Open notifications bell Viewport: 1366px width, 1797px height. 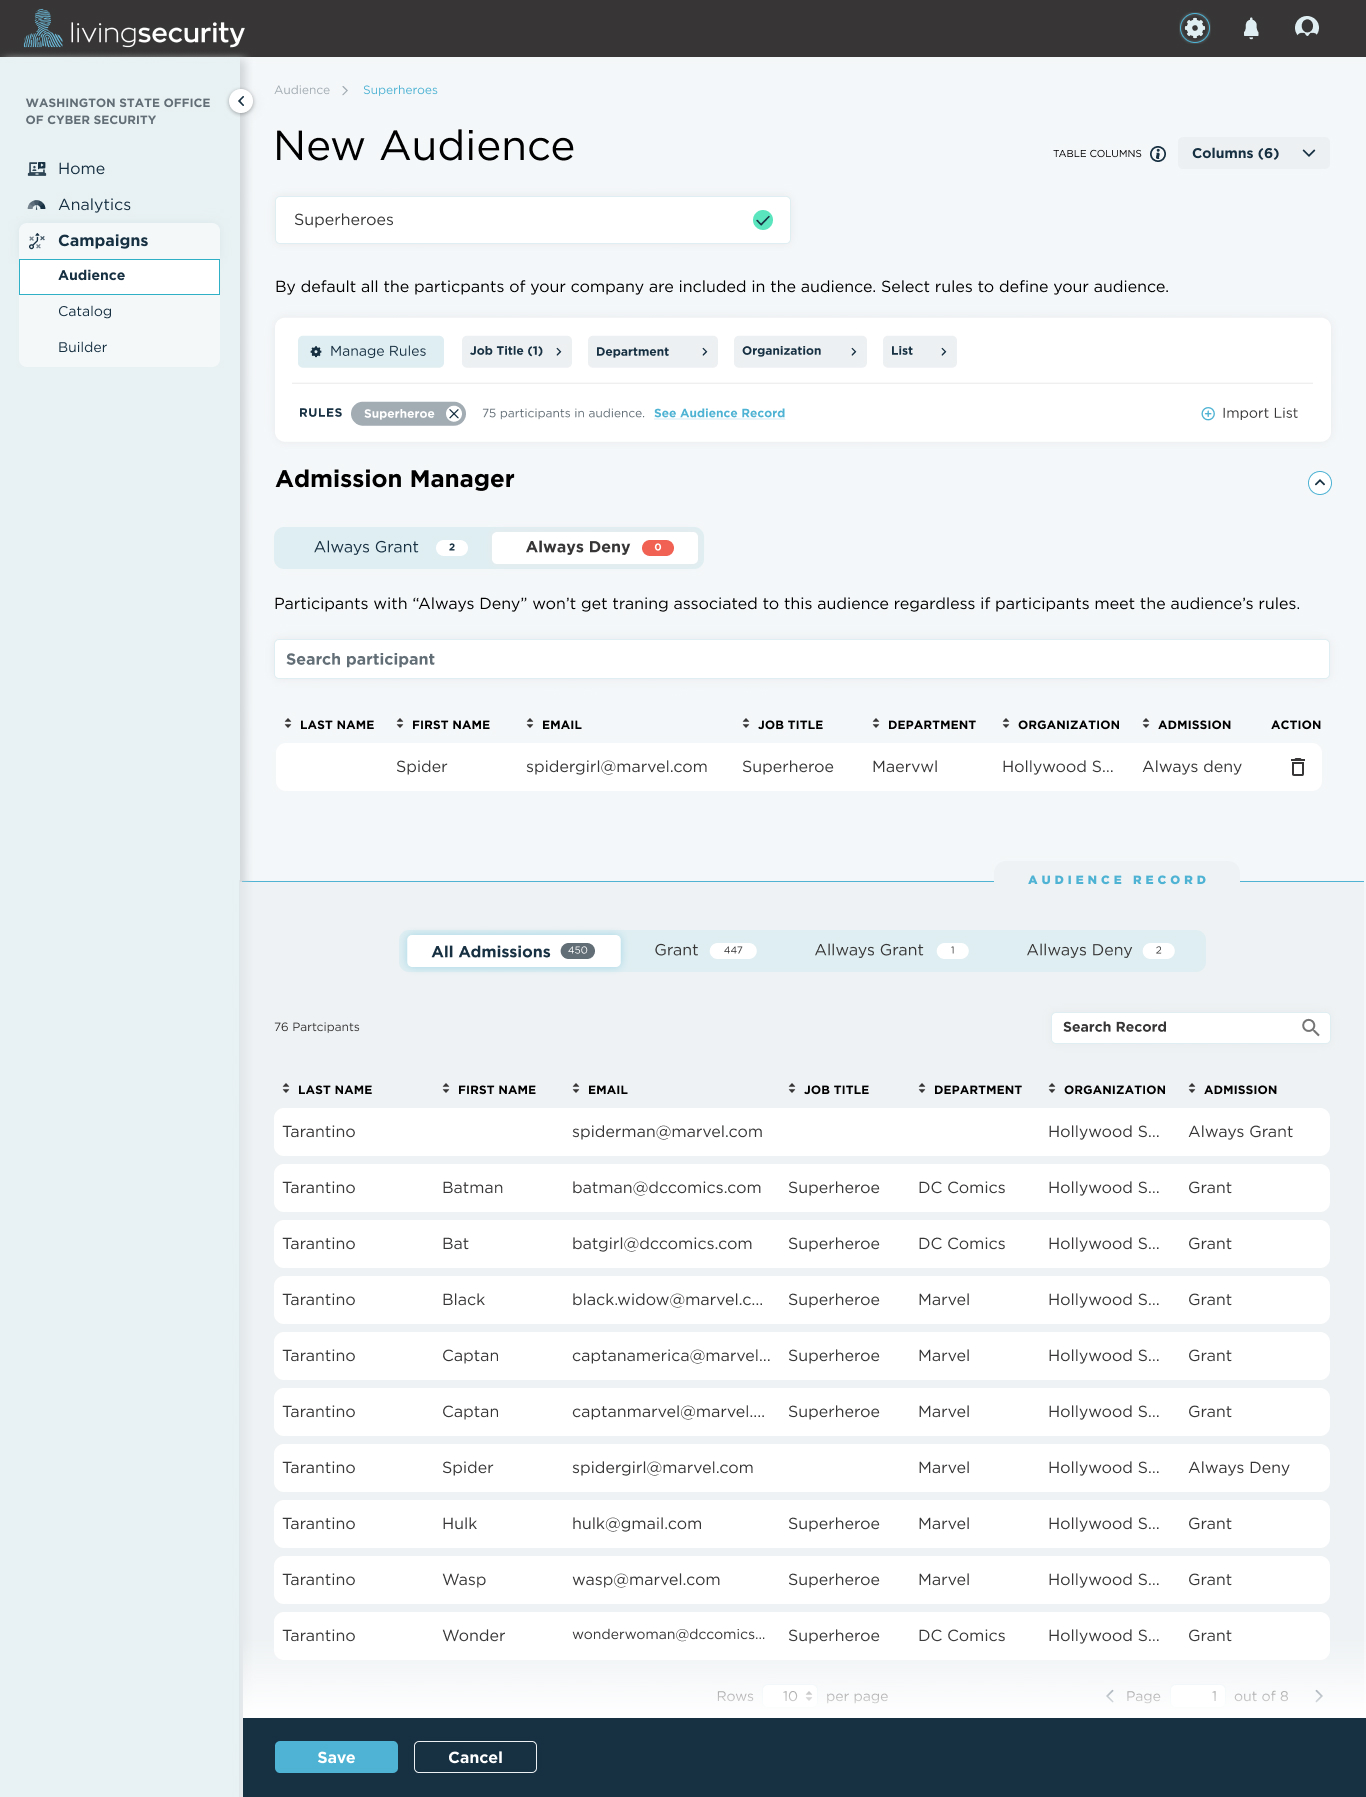click(1251, 28)
